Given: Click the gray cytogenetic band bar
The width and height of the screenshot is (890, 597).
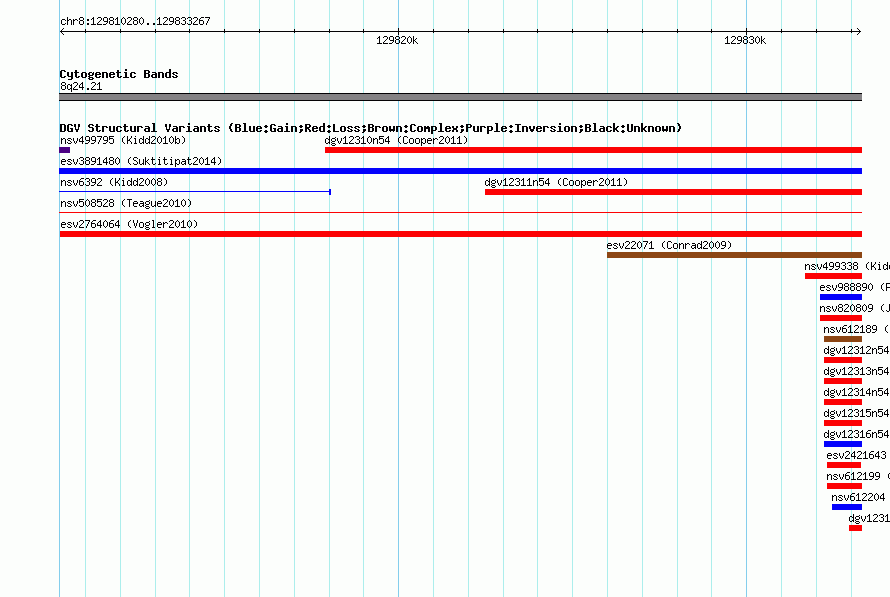Looking at the screenshot, I should (x=460, y=97).
